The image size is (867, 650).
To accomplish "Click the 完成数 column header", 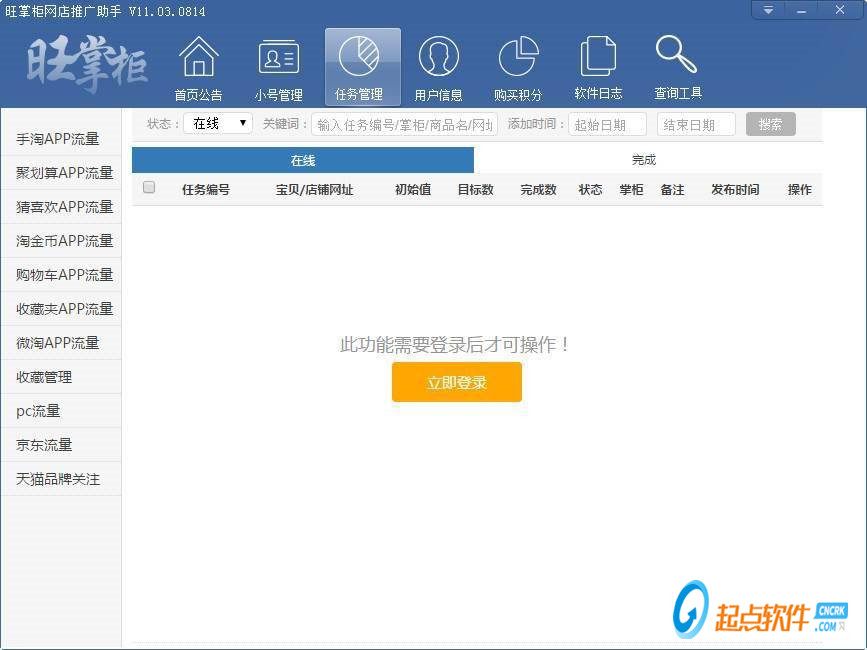I will [538, 190].
